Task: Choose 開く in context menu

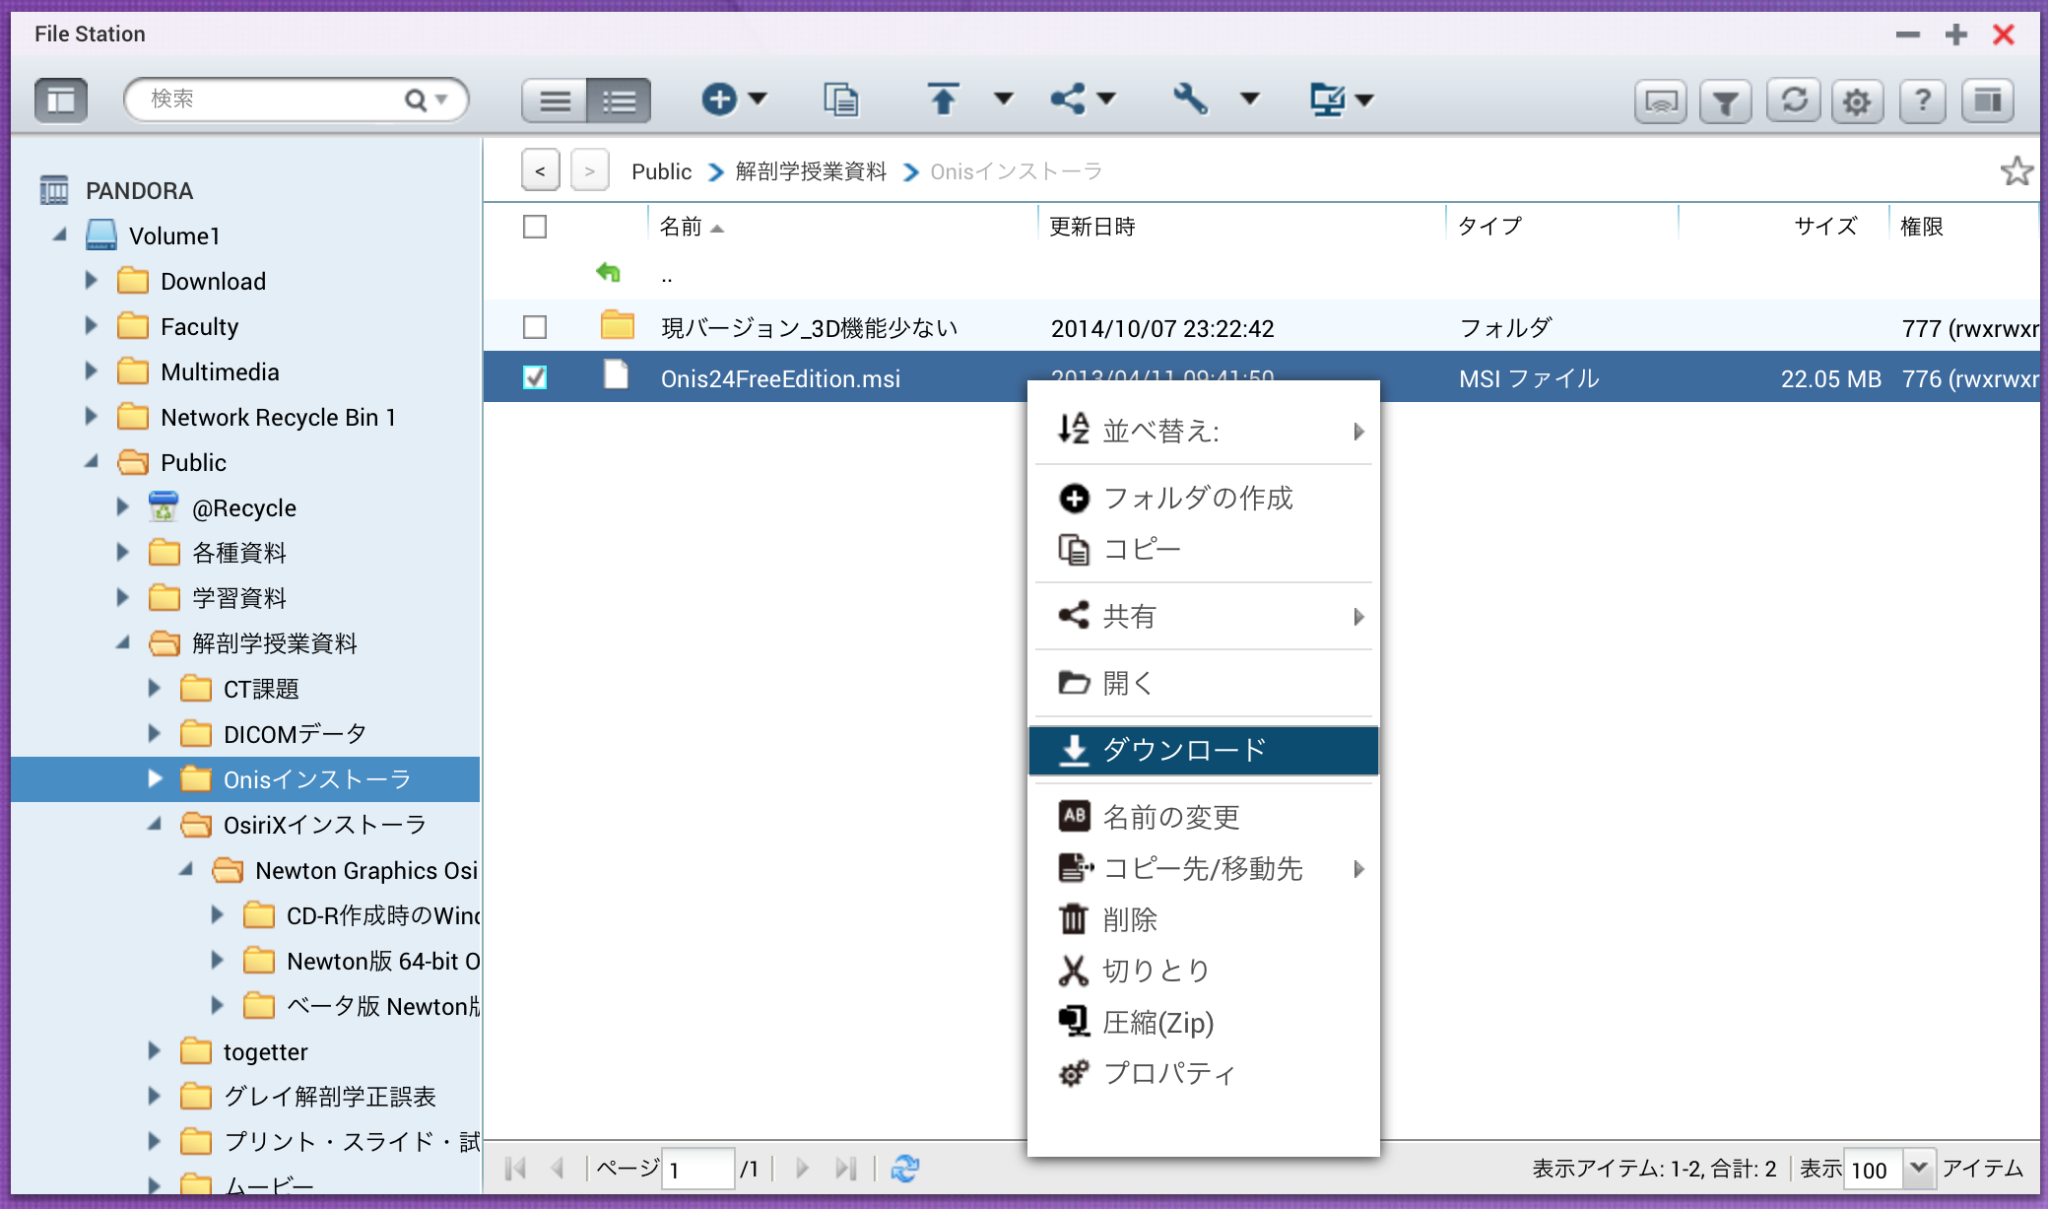Action: [x=1203, y=683]
